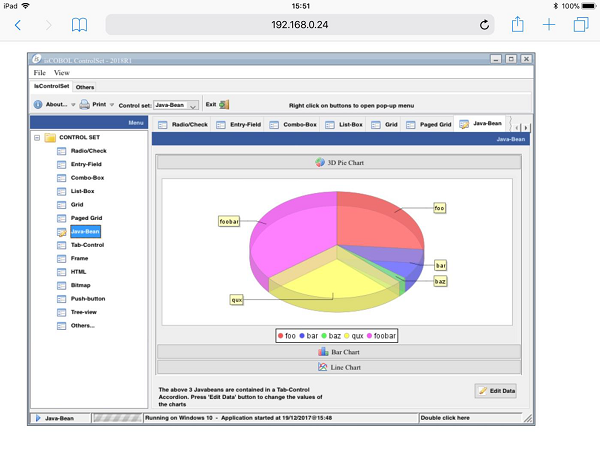Tap the Safari share icon

coord(517,23)
